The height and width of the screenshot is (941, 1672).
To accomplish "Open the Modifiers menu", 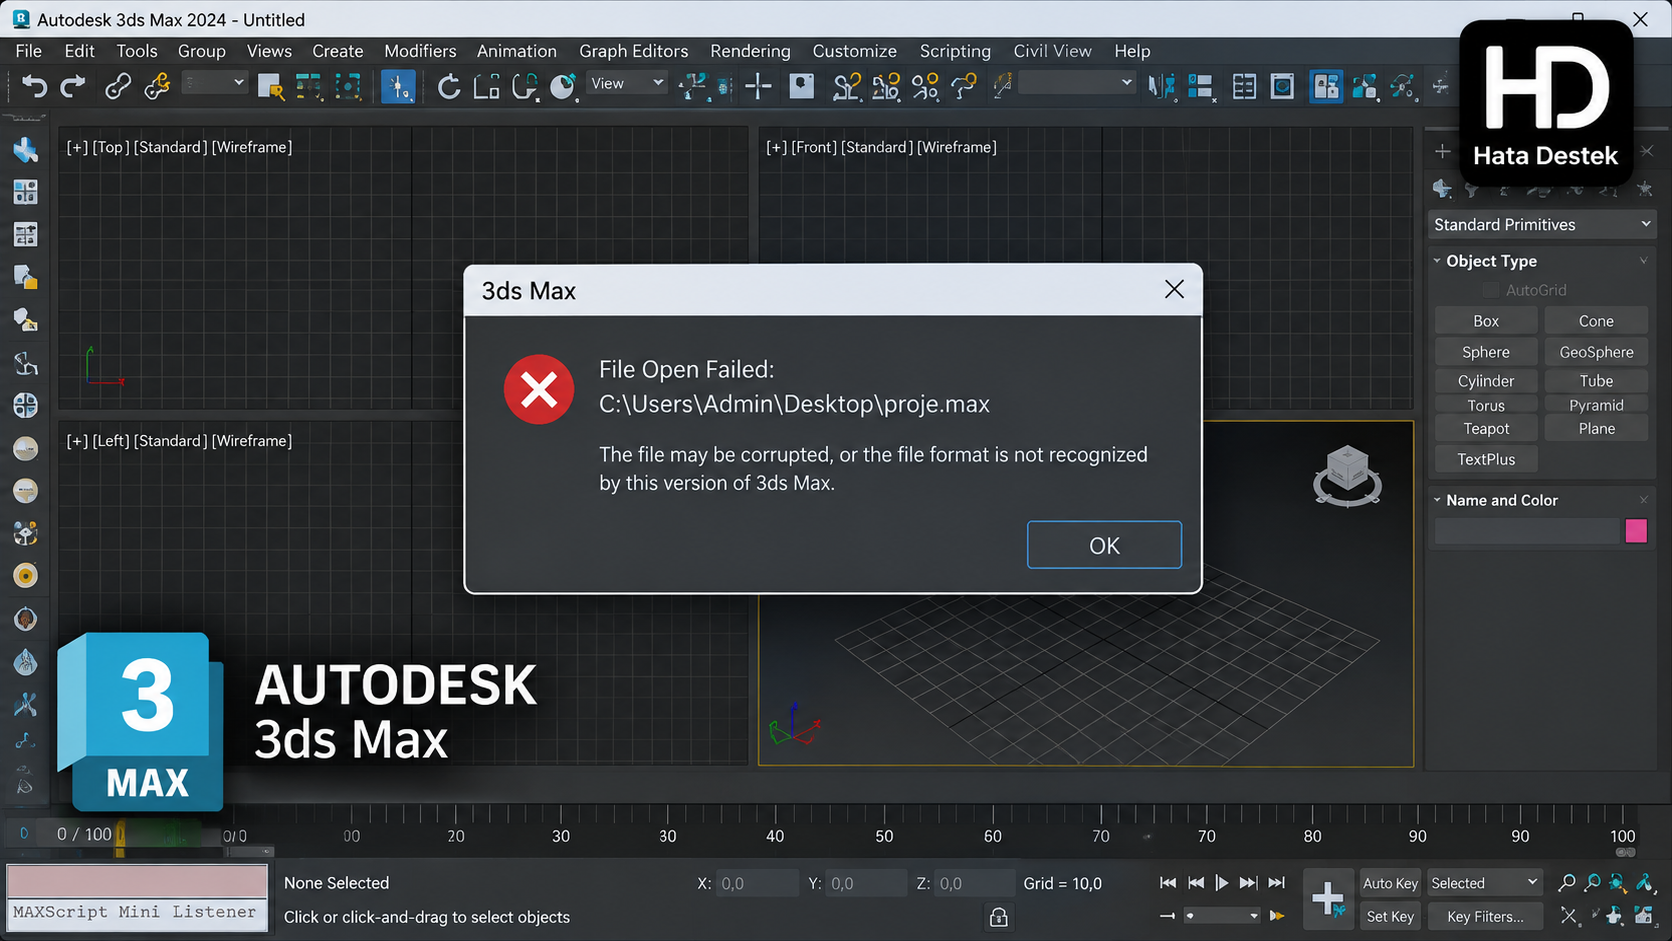I will click(420, 51).
